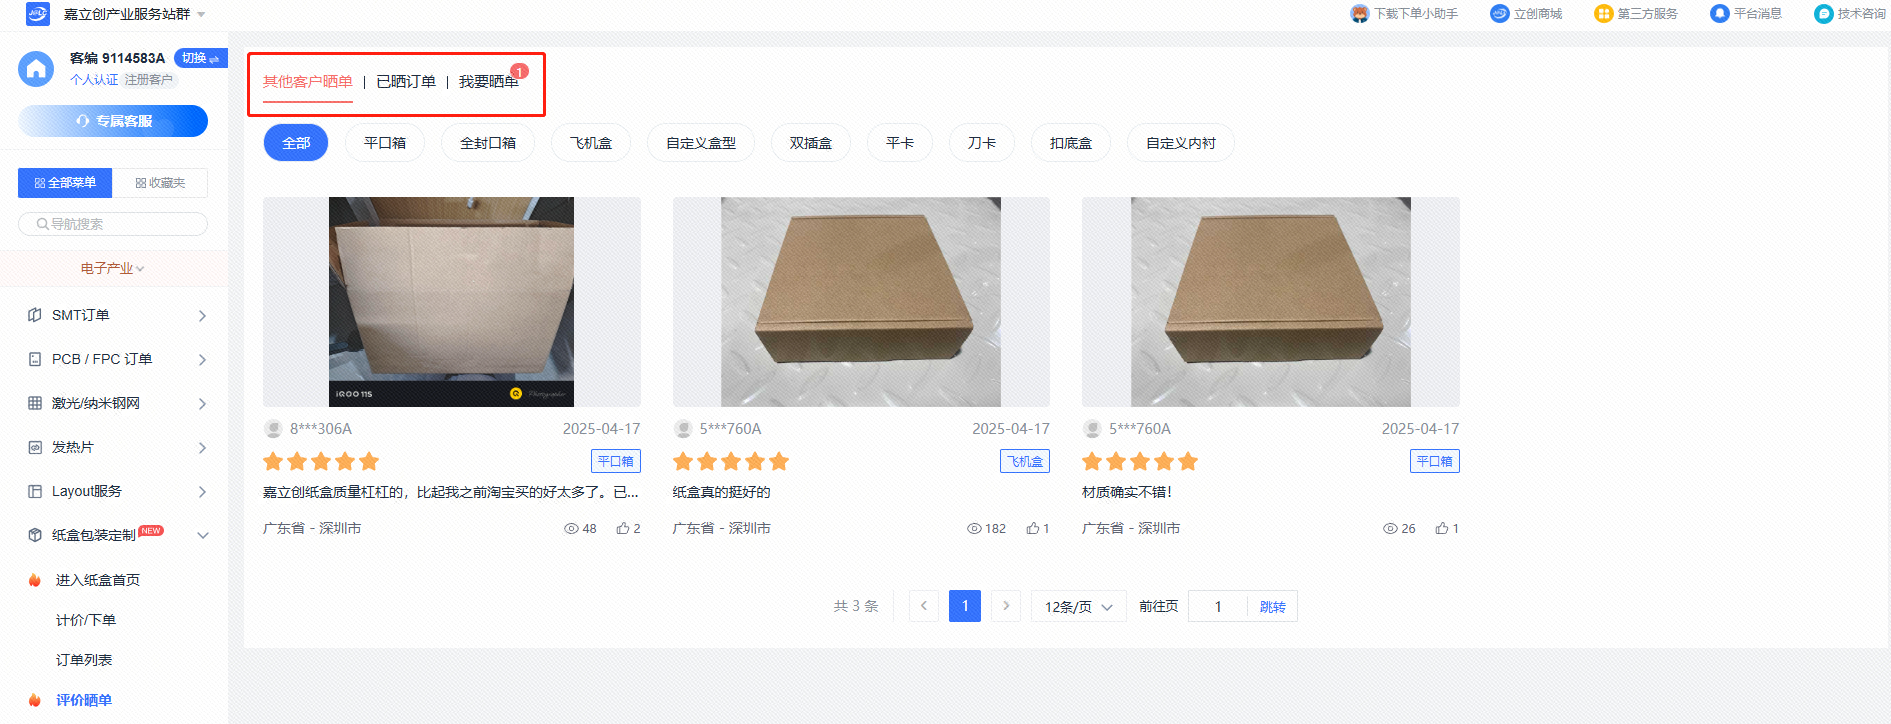Viewport: 1891px width, 724px height.
Task: Toggle sidebar to 收藏夹 view
Action: coord(160,183)
